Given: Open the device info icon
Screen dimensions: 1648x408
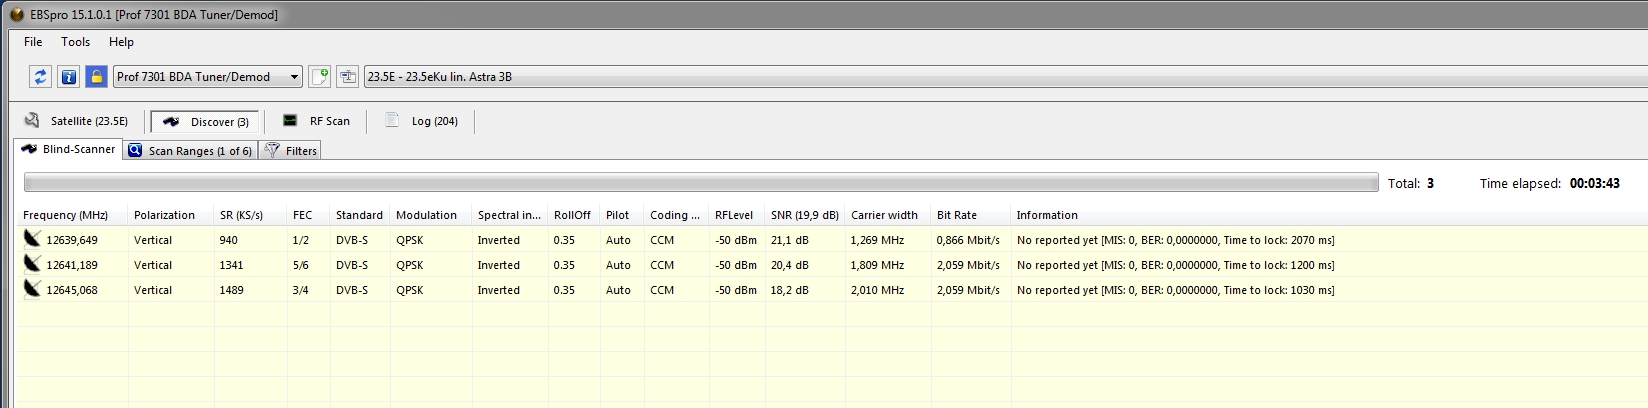Looking at the screenshot, I should tap(68, 77).
